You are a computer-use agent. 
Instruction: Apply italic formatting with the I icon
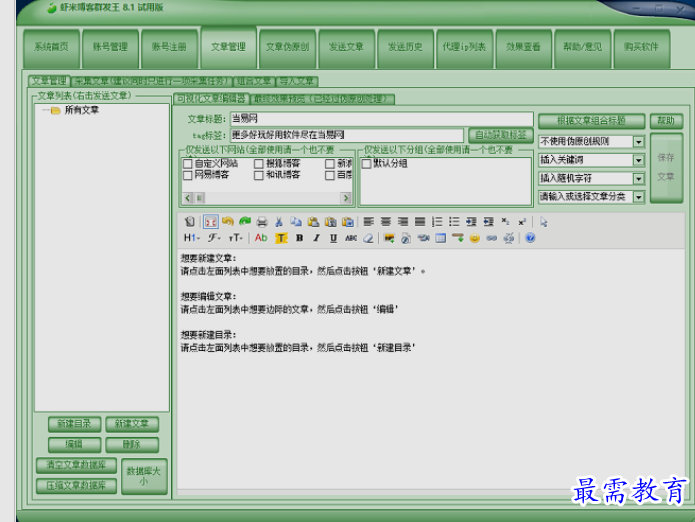pyautogui.click(x=316, y=238)
